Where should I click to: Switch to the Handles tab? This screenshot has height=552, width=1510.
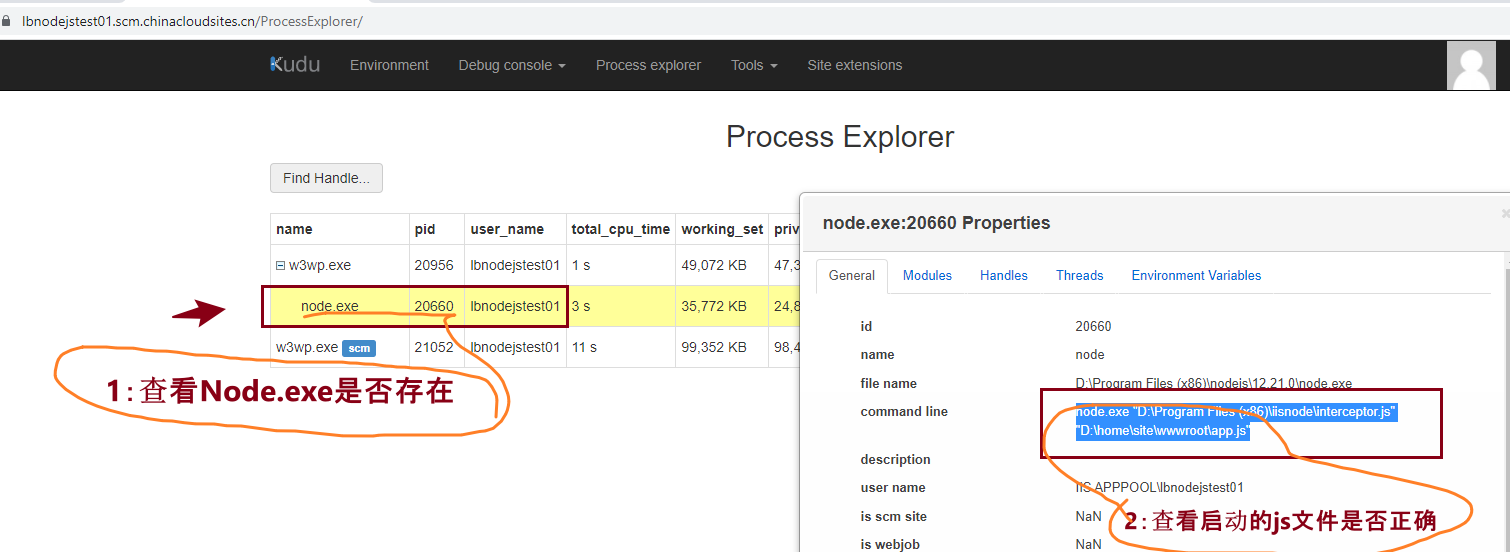[1003, 275]
